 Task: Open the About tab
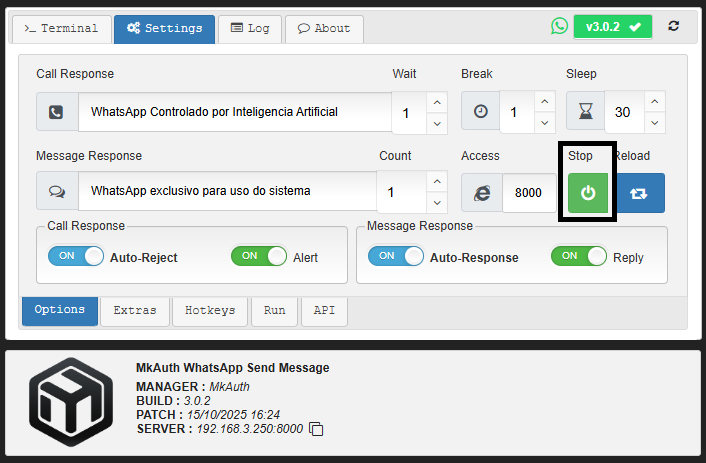[x=324, y=29]
